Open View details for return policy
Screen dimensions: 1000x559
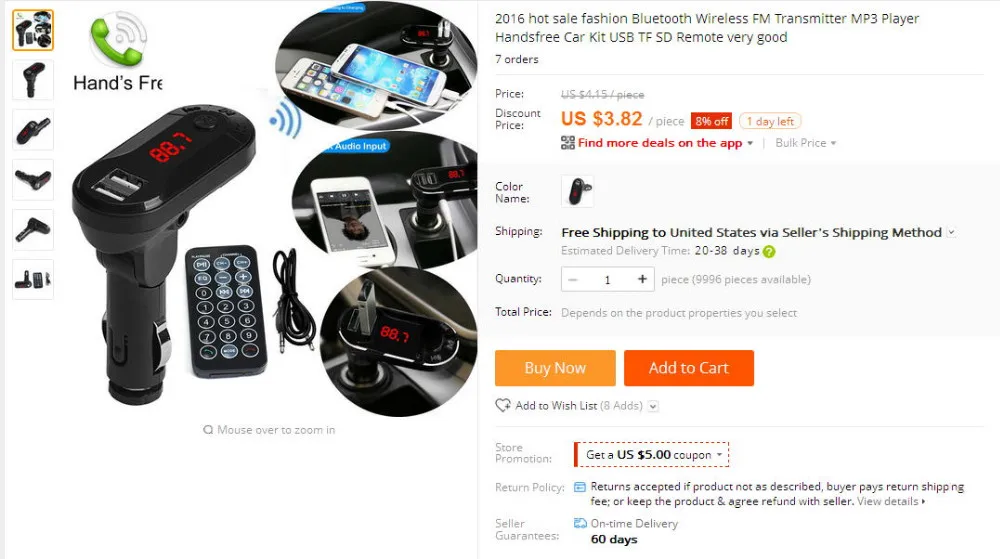point(891,502)
